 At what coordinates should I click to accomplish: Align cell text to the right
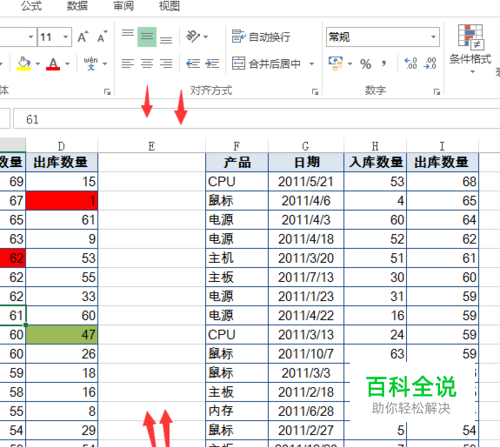166,63
